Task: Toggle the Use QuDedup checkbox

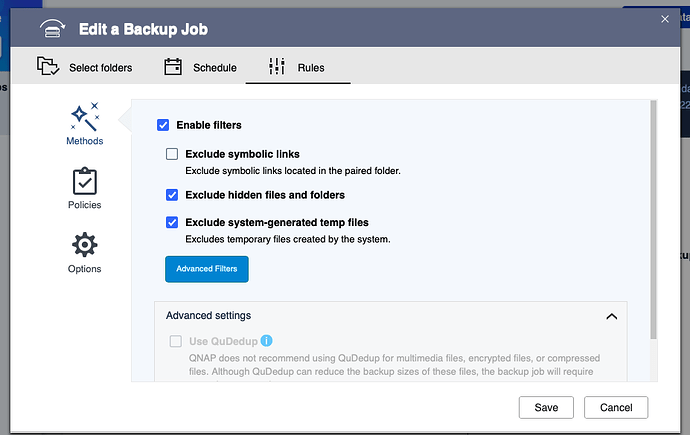Action: point(176,341)
